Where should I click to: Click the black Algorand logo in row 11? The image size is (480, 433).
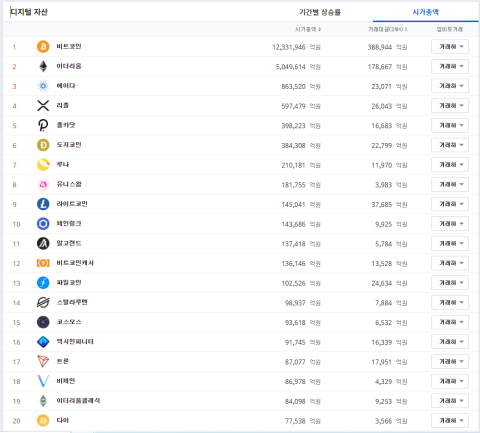pos(43,244)
